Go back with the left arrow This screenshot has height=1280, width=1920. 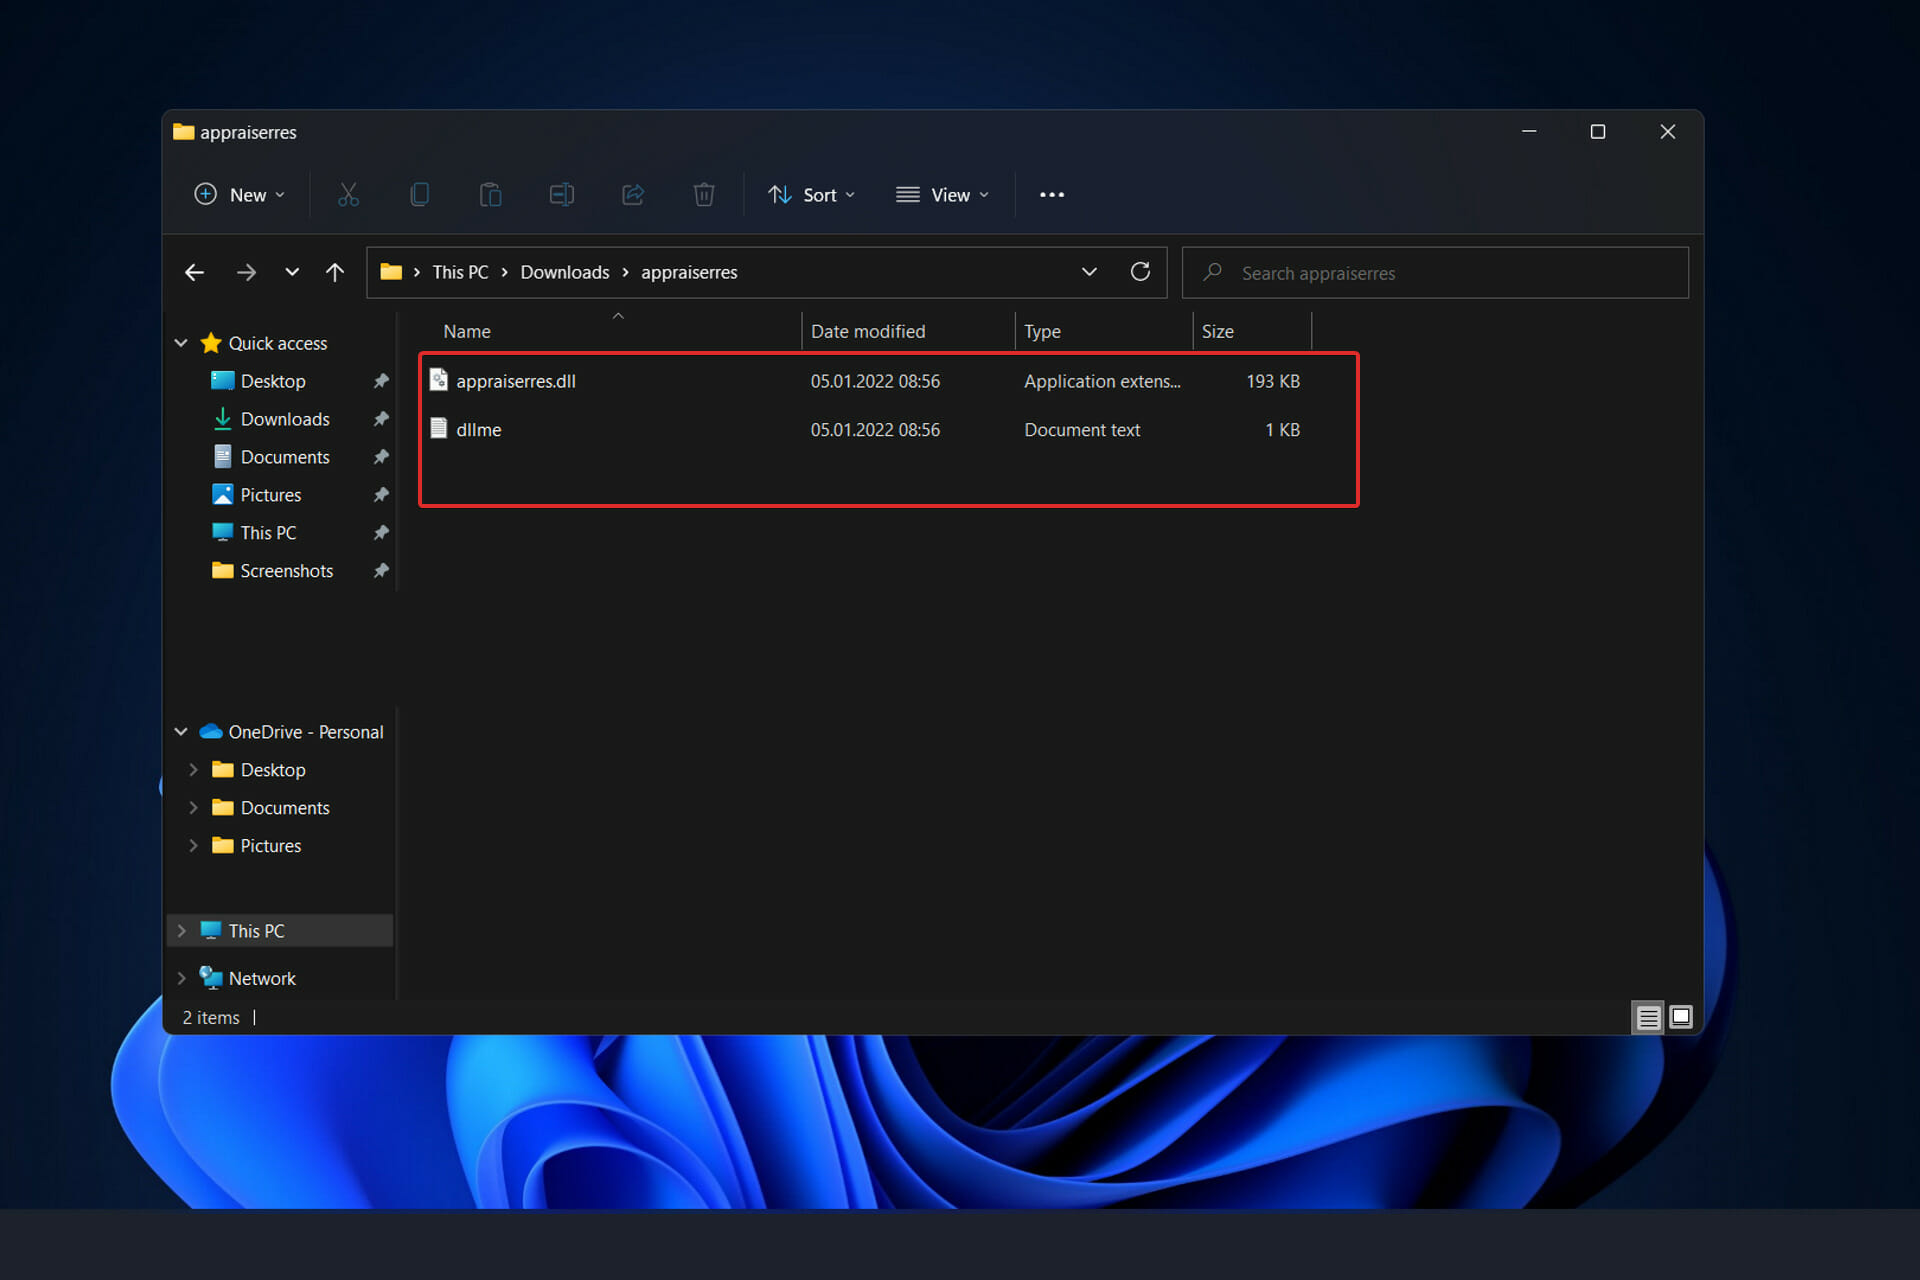(195, 272)
